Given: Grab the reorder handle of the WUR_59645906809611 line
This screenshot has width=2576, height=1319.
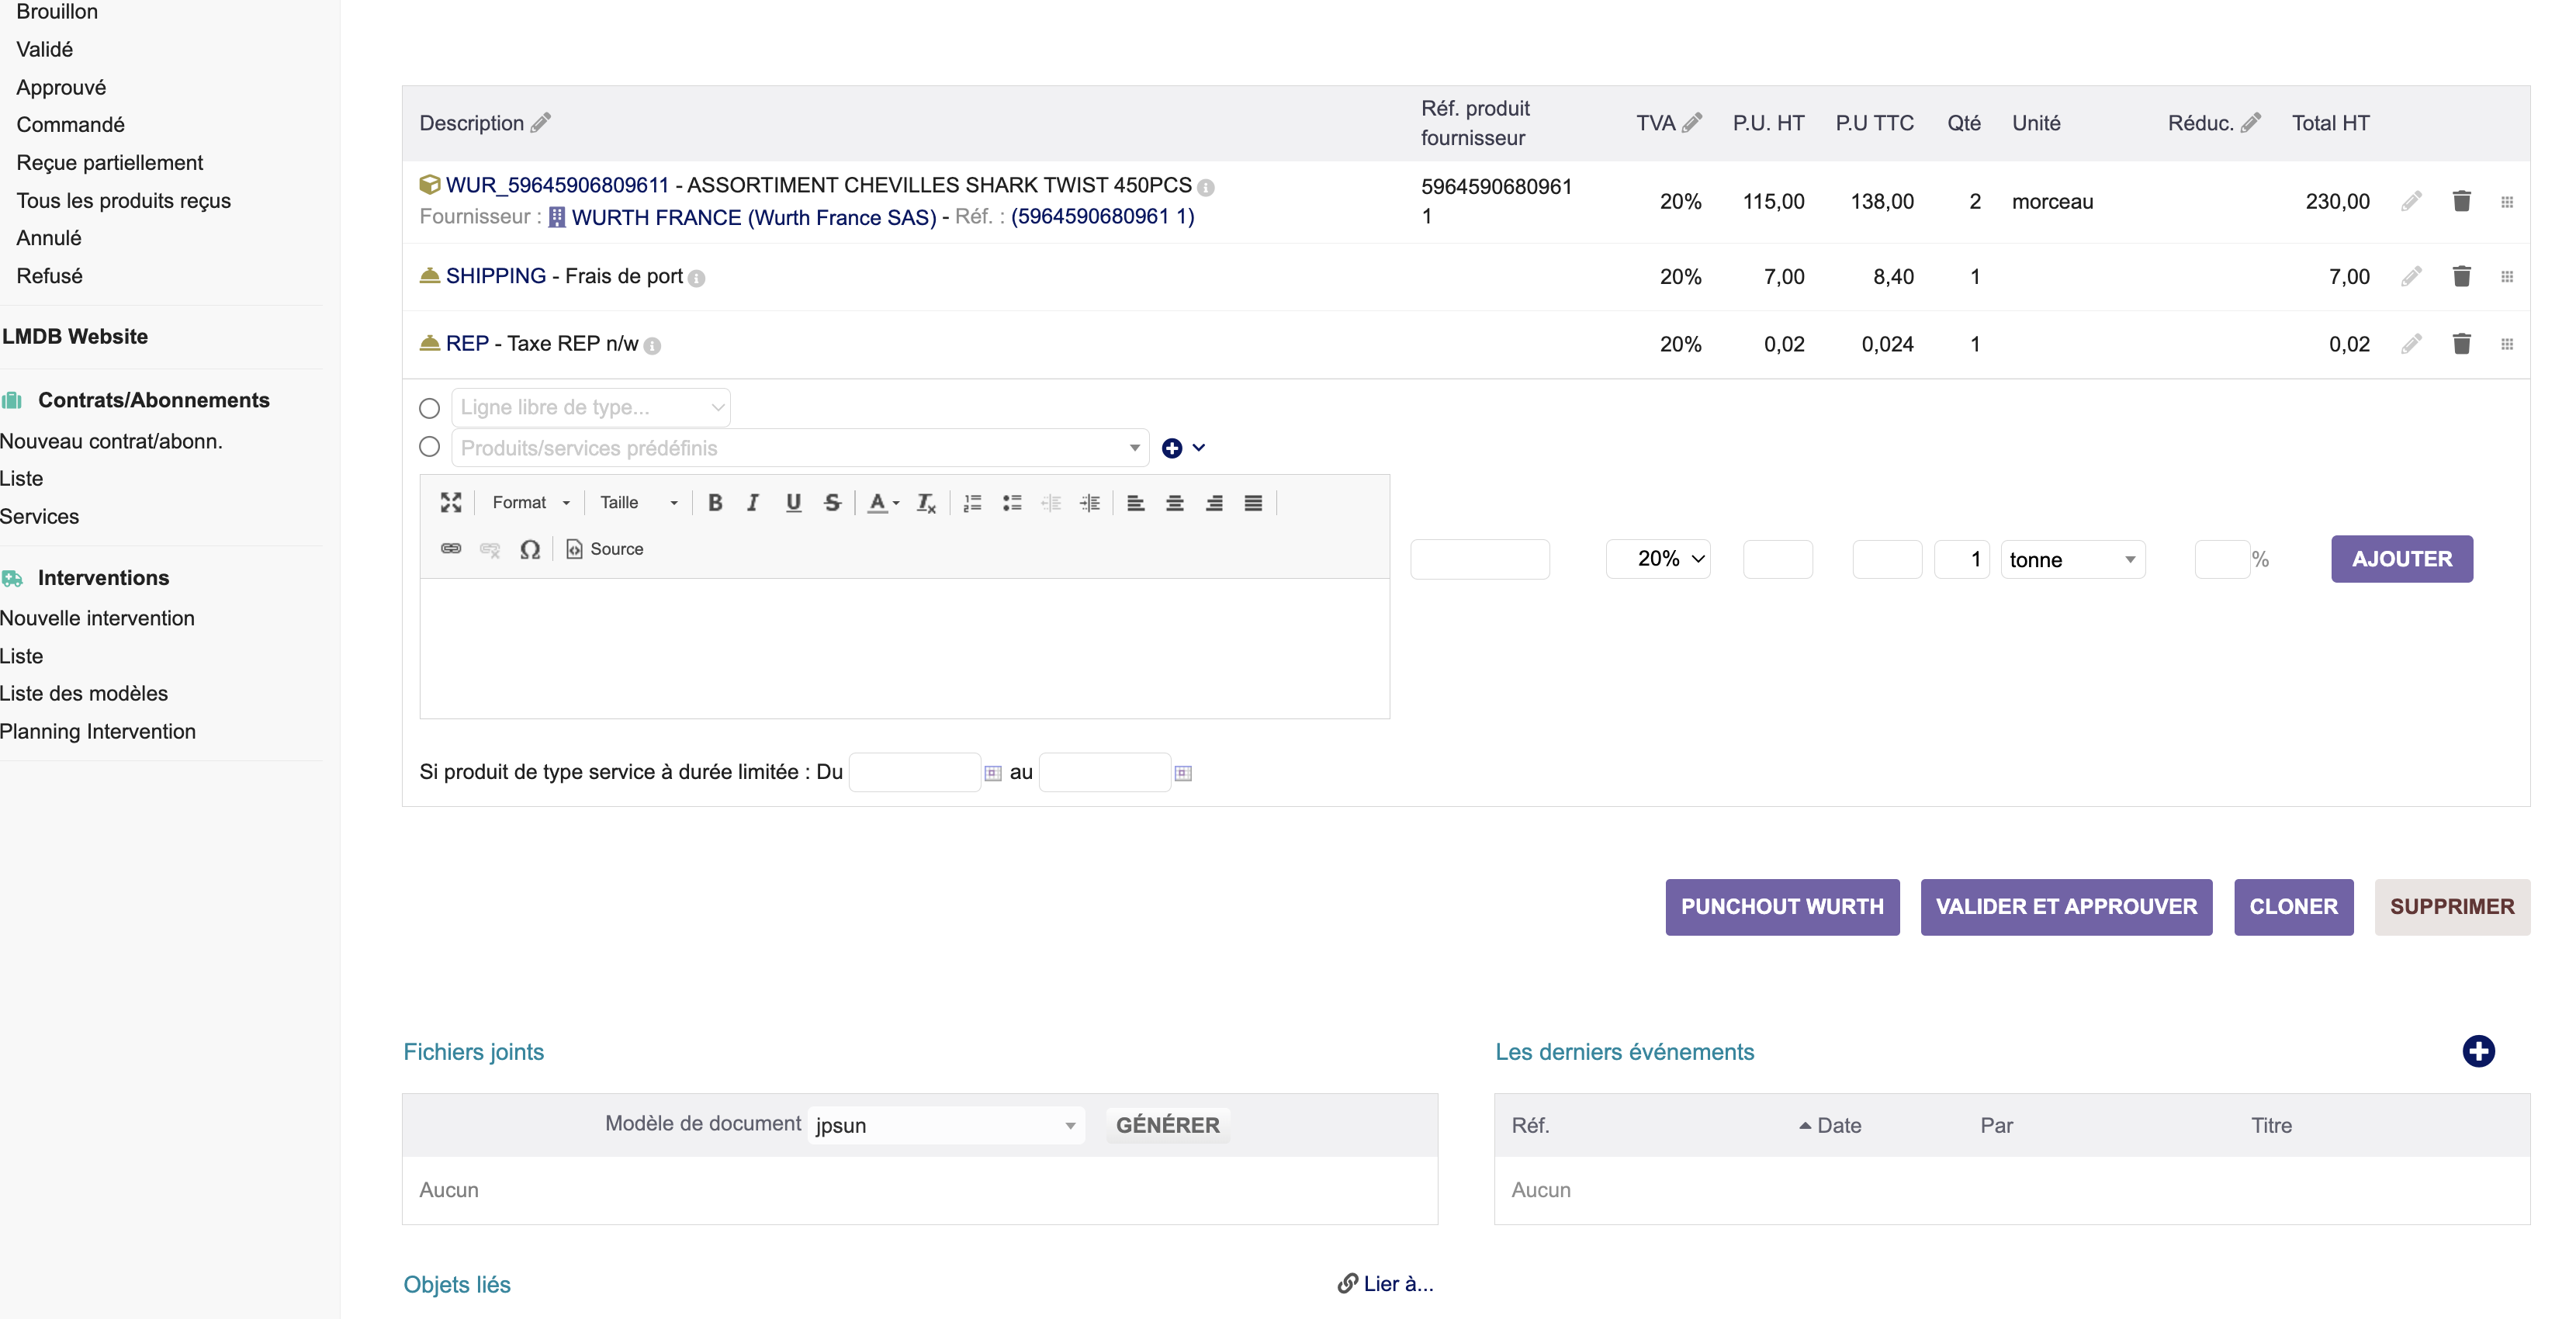Looking at the screenshot, I should [x=2507, y=202].
